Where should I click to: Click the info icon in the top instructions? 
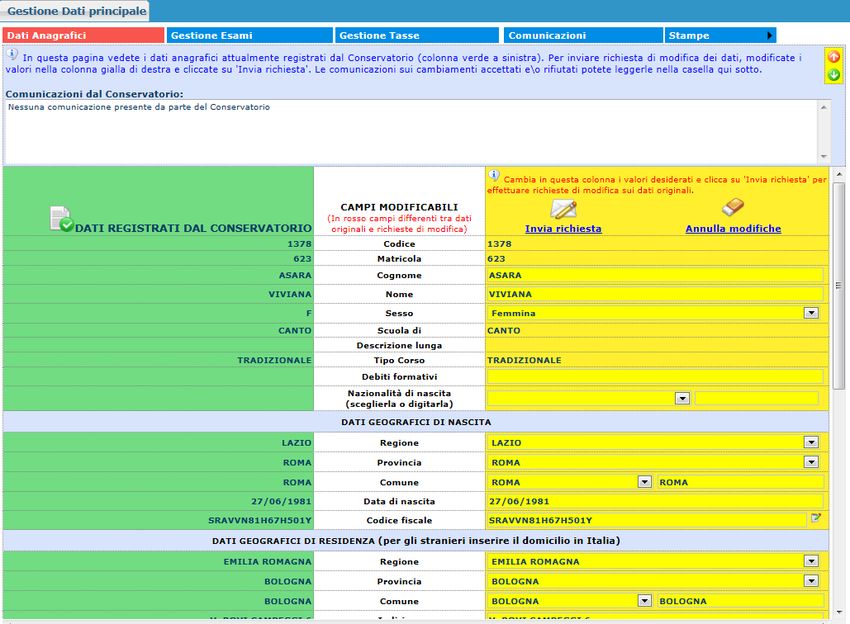12,55
